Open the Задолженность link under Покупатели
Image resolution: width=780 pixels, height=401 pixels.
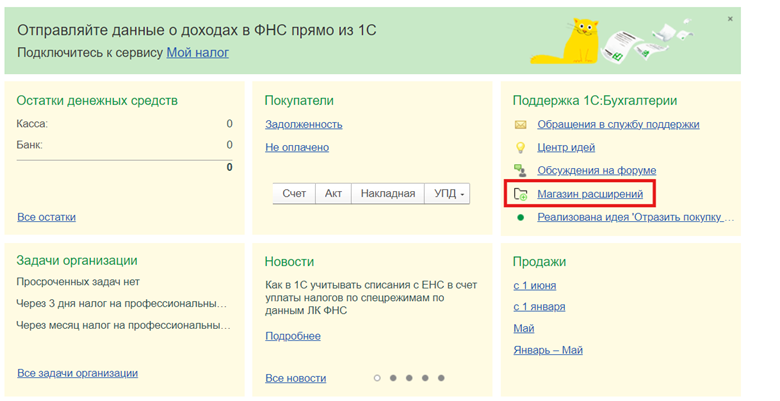click(x=303, y=124)
